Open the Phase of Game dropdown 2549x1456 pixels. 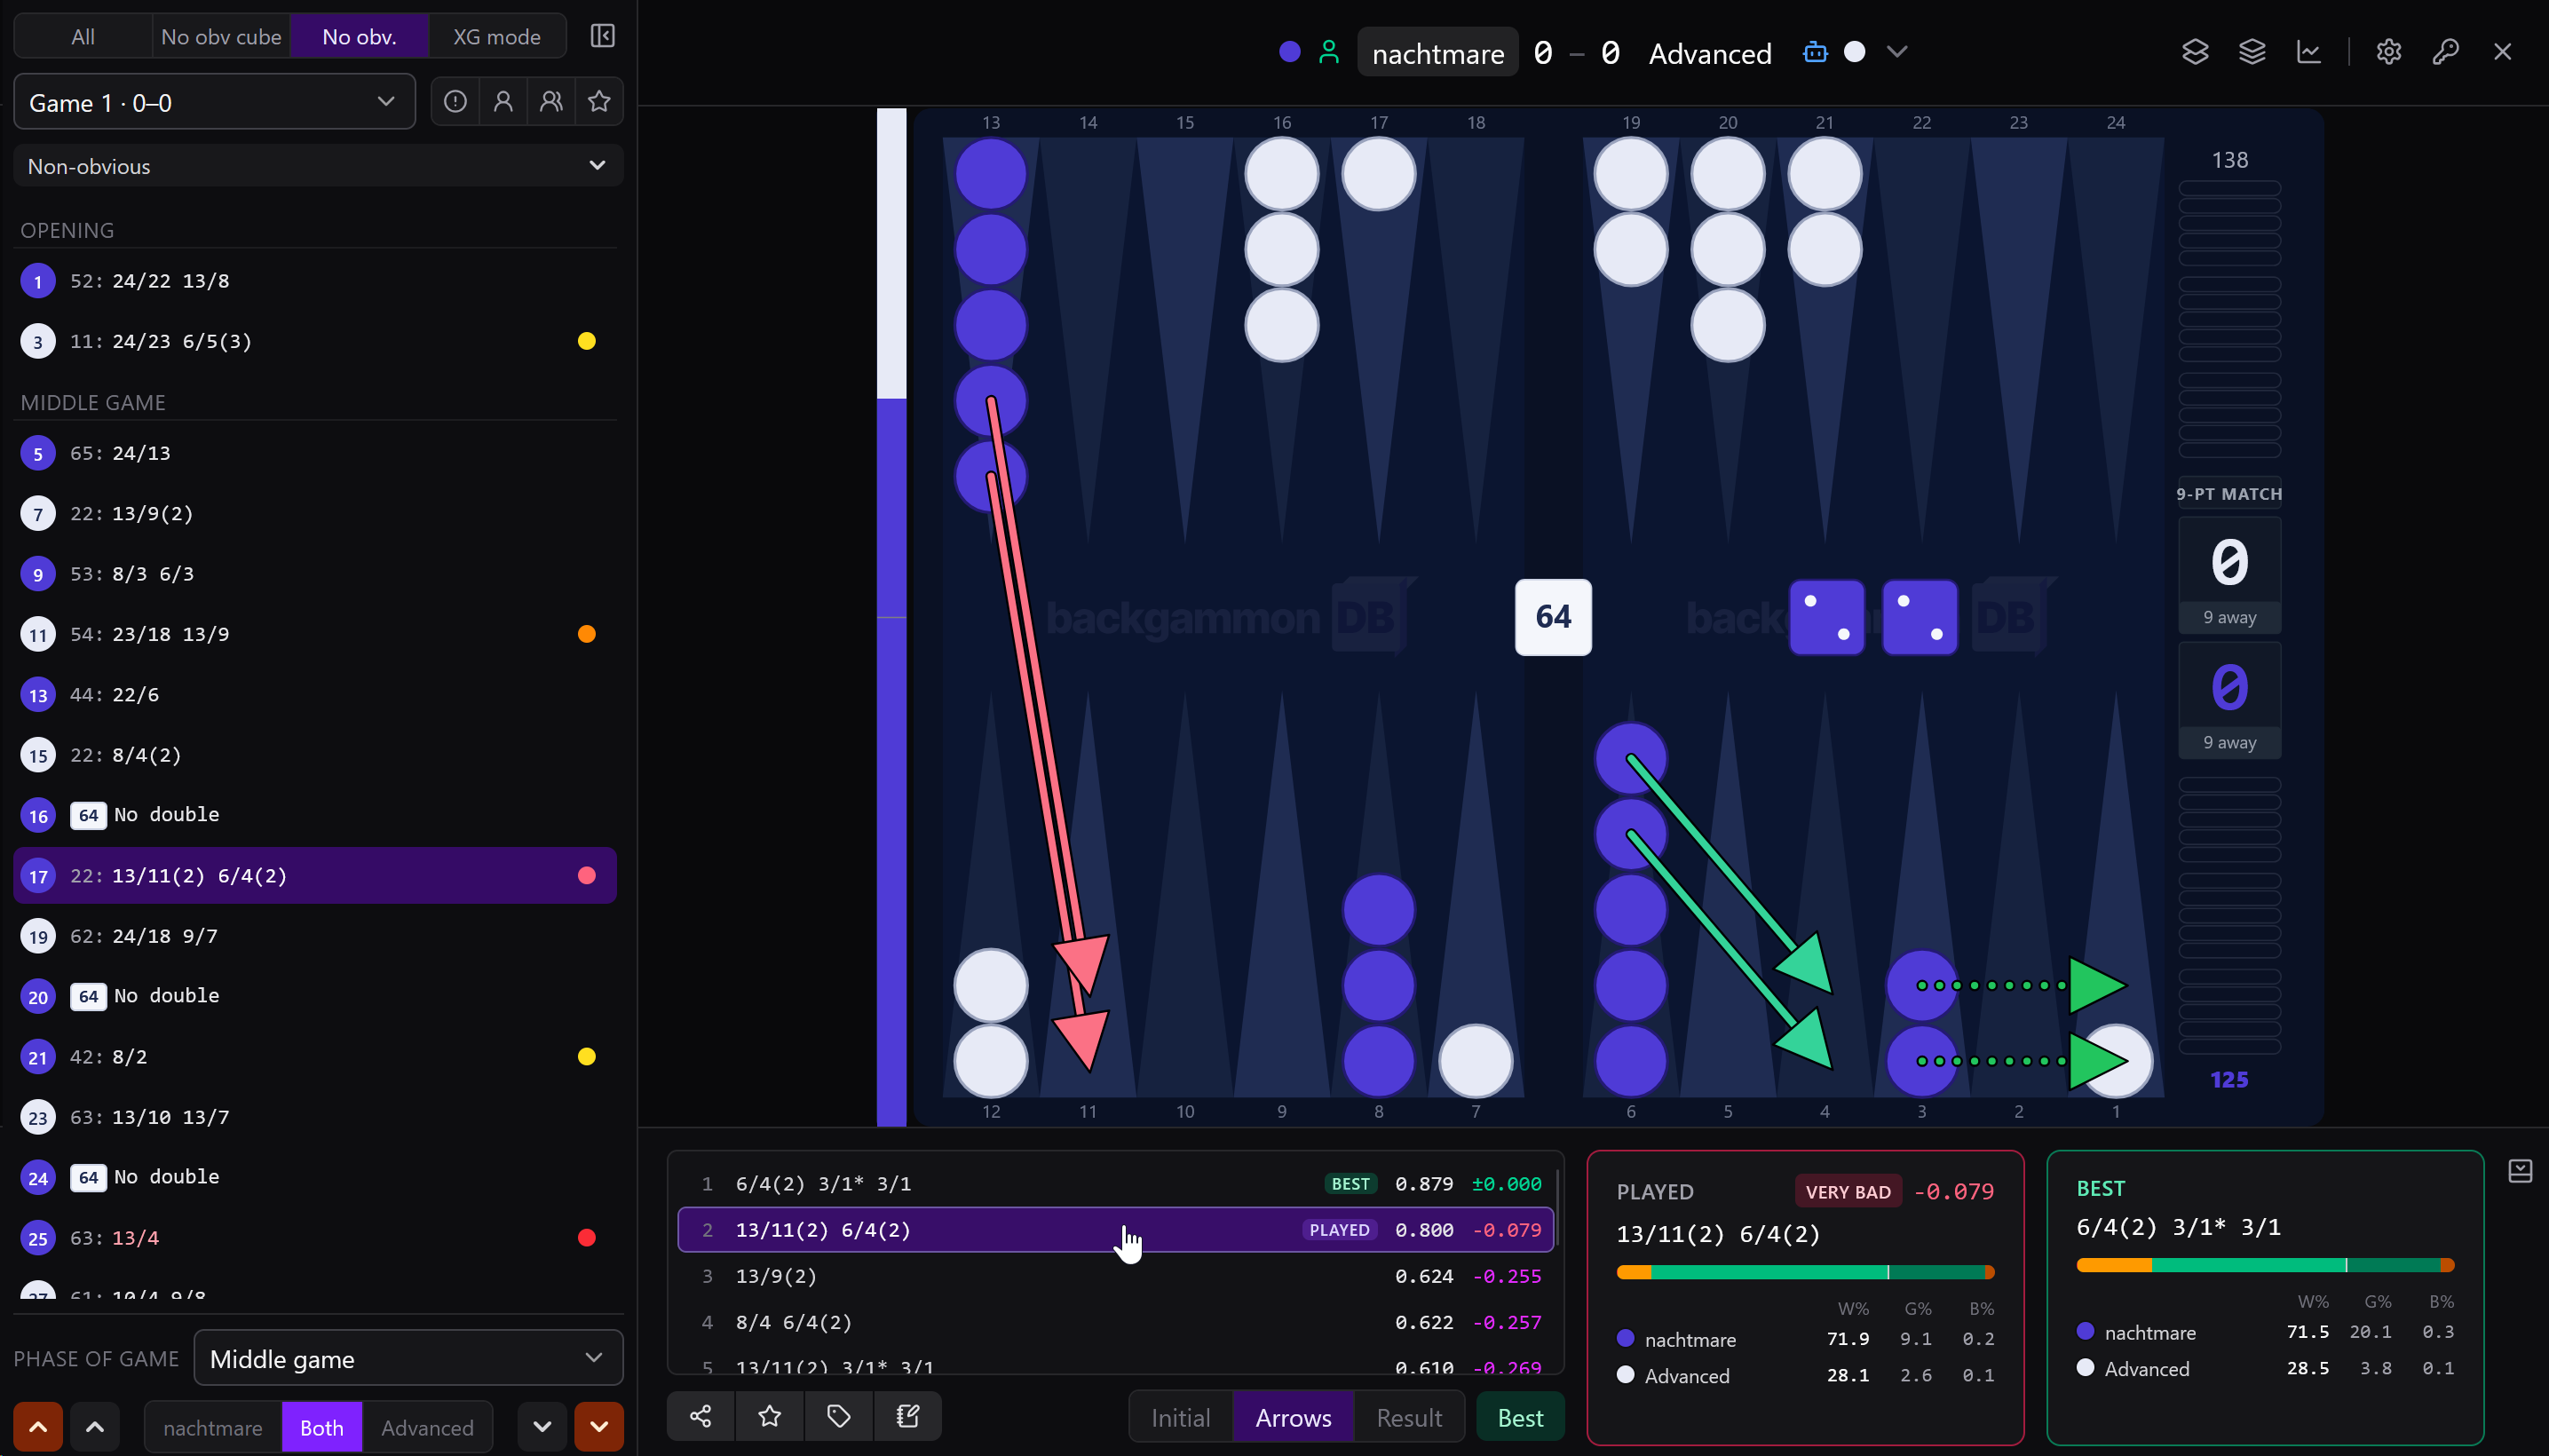pos(408,1359)
